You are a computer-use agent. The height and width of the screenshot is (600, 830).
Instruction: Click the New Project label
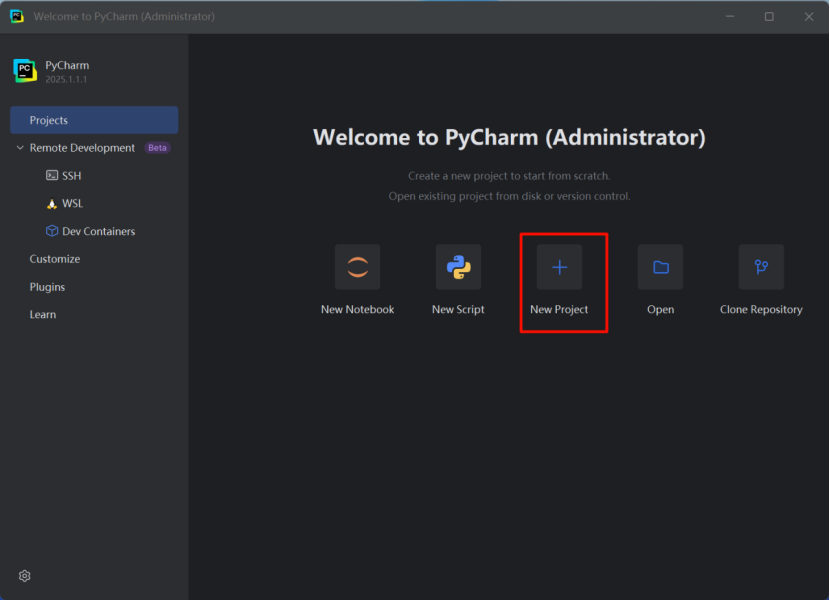(x=559, y=309)
